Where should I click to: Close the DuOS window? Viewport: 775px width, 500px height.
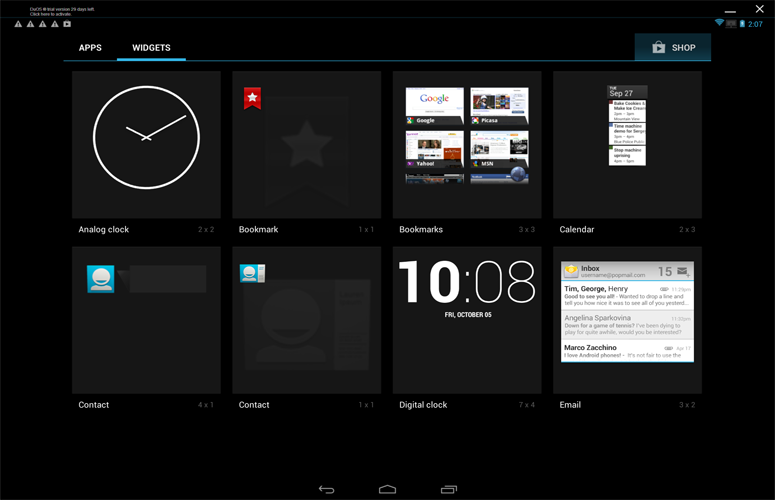tap(760, 9)
